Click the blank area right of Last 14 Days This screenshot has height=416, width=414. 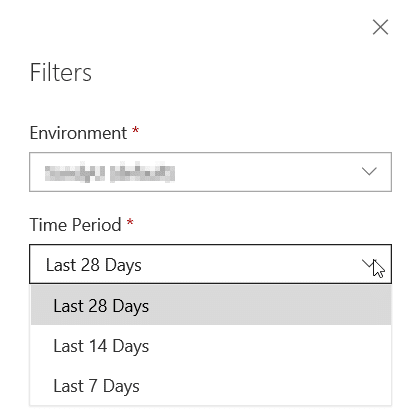coord(270,346)
